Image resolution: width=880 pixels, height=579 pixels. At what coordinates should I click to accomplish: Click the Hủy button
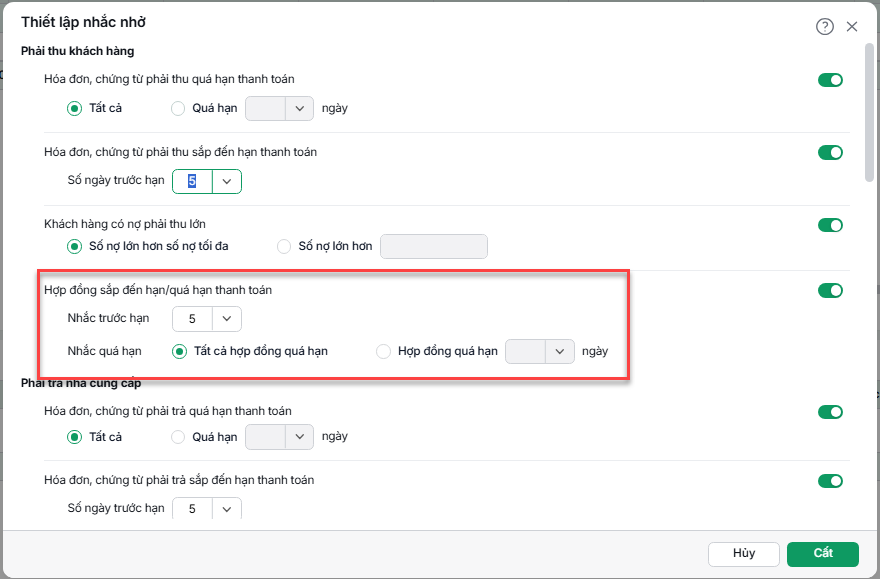[x=744, y=554]
